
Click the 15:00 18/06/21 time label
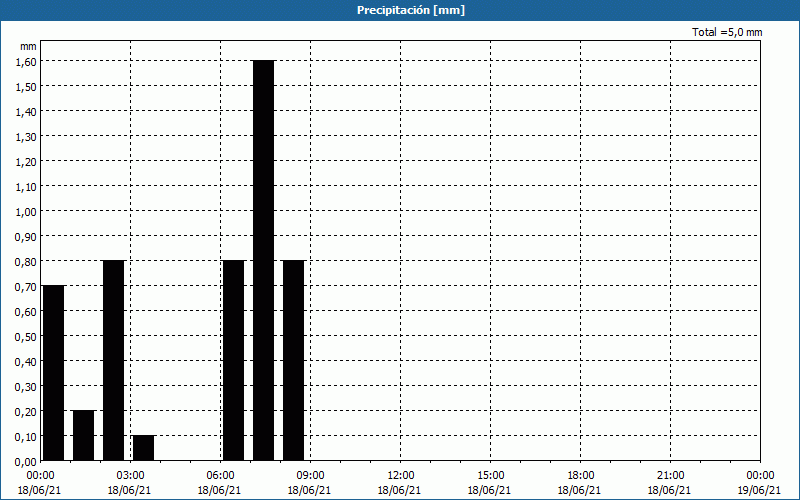(490, 483)
